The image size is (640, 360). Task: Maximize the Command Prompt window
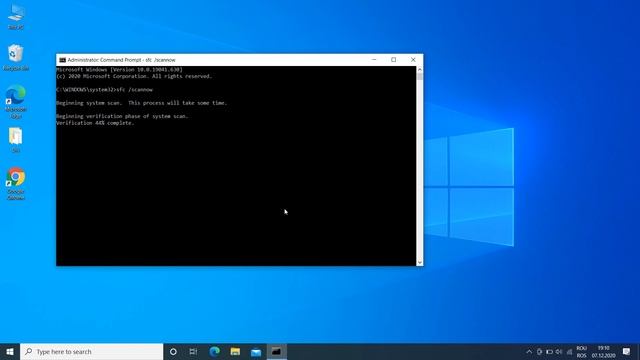[x=393, y=60]
